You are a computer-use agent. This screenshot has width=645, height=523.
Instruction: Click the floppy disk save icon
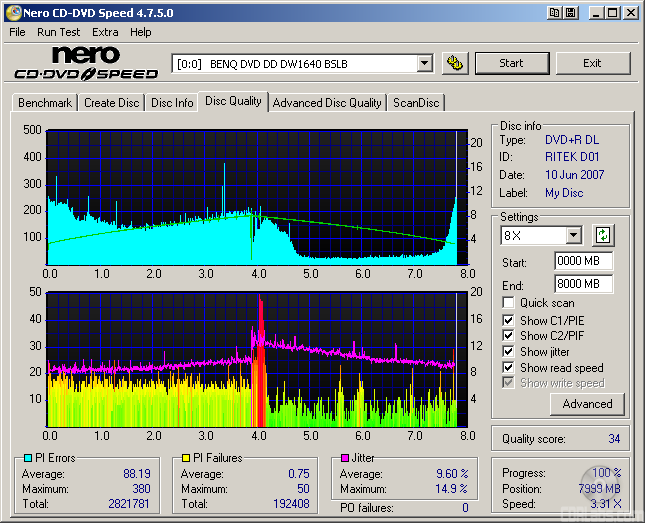[x=570, y=13]
